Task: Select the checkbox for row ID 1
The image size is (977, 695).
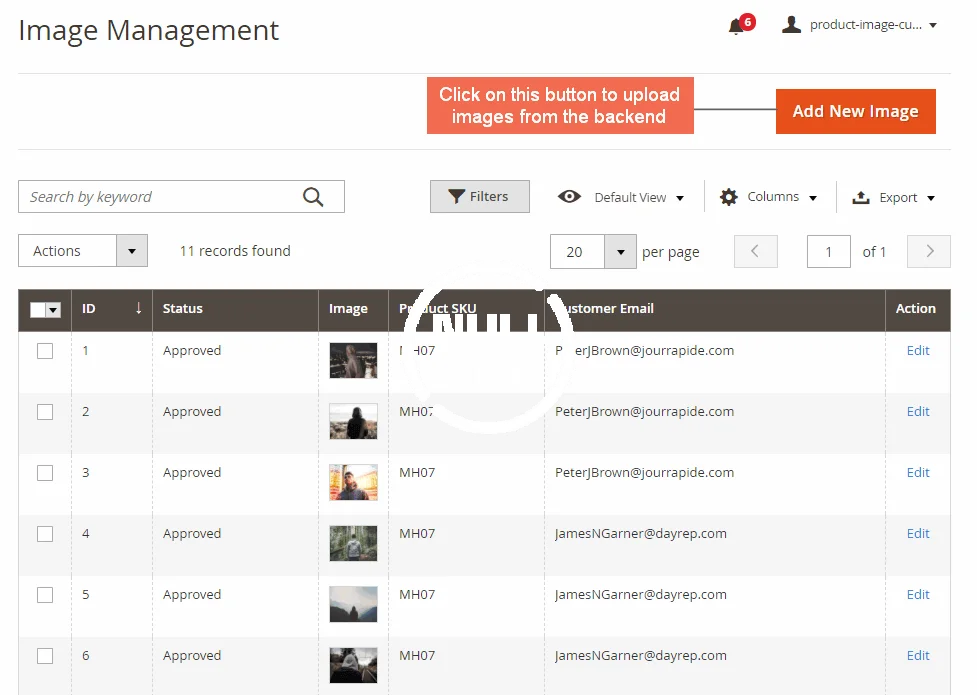Action: [x=45, y=351]
